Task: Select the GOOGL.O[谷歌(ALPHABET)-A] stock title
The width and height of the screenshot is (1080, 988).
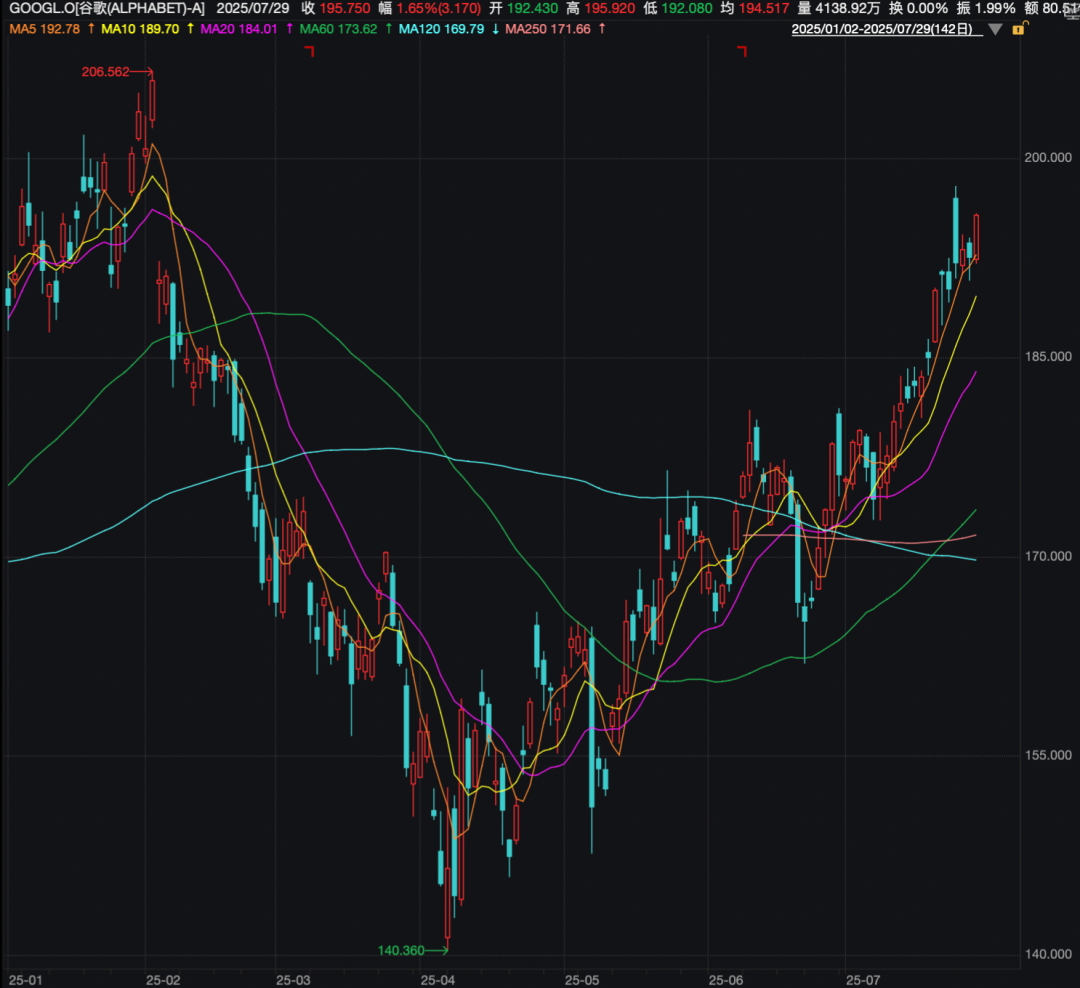Action: point(107,9)
